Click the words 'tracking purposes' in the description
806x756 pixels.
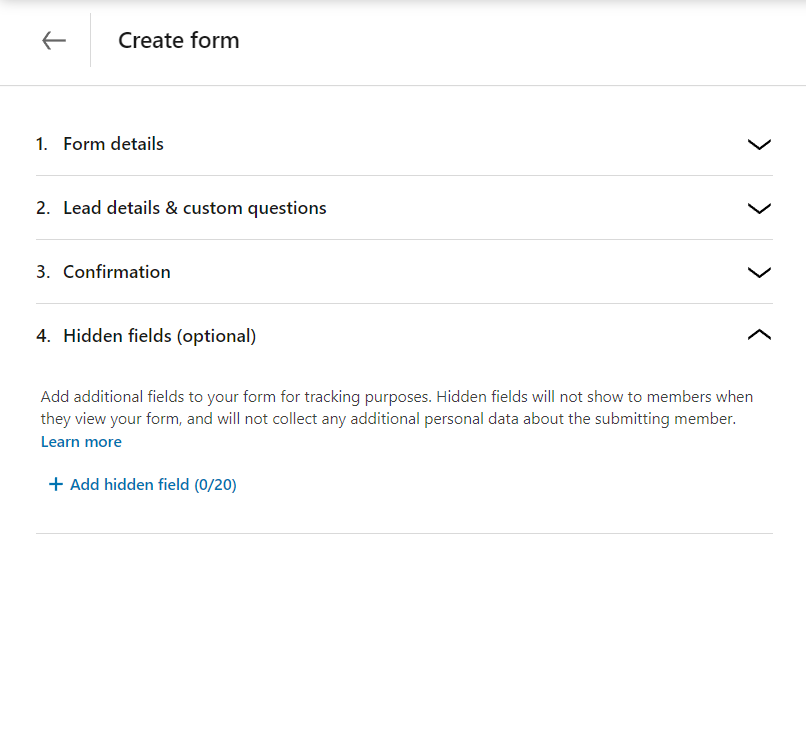coord(368,397)
